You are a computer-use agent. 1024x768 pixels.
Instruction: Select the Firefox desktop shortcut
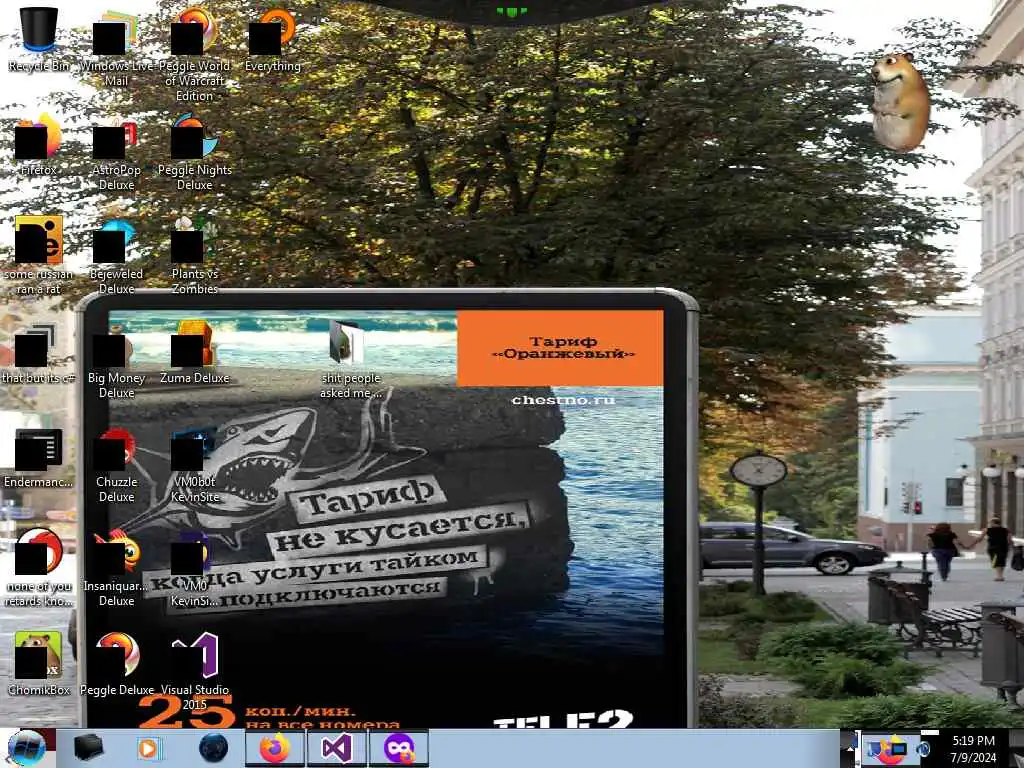pyautogui.click(x=39, y=144)
